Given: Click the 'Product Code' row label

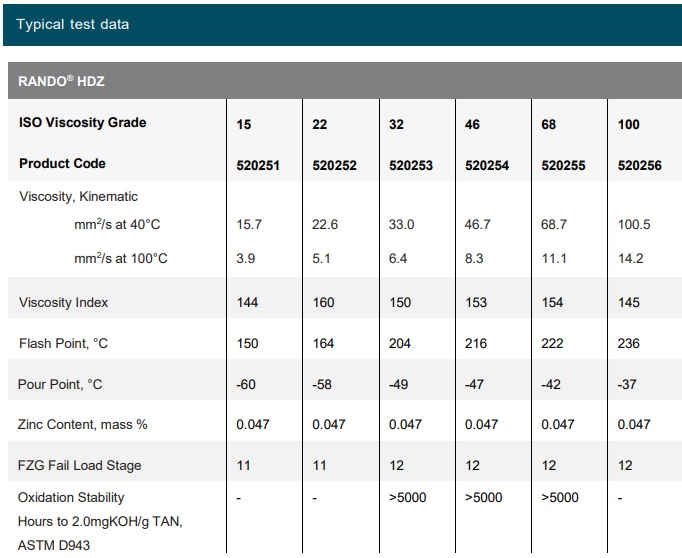Looking at the screenshot, I should (x=62, y=164).
